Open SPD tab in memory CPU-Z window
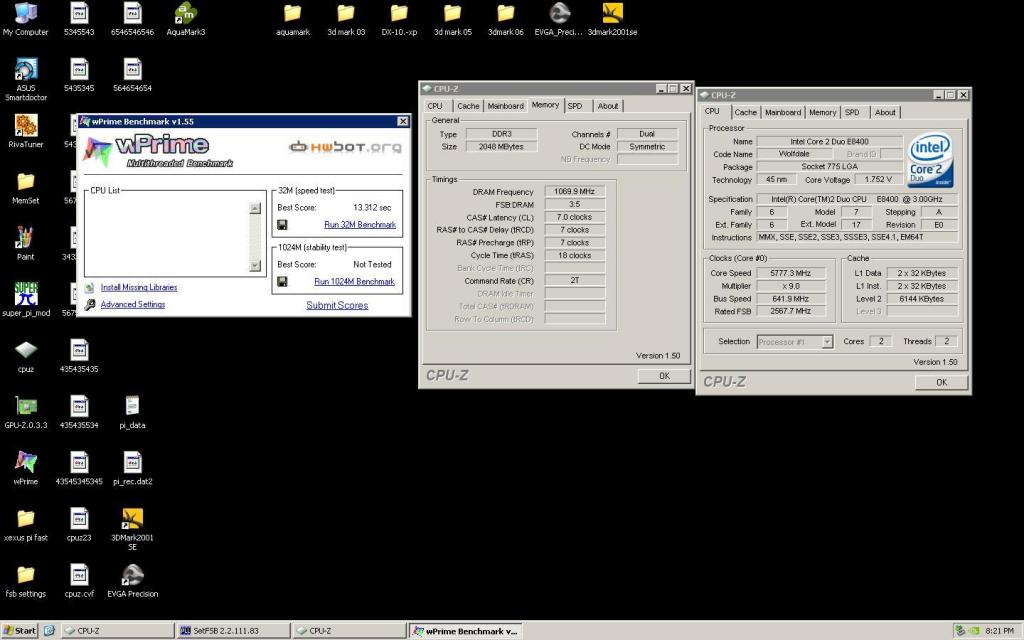Image resolution: width=1024 pixels, height=640 pixels. coord(575,106)
